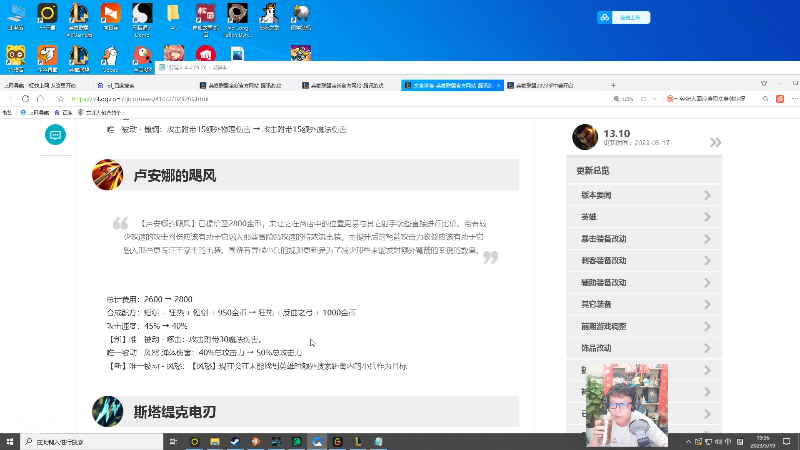Open the sheep game desktop shortcut
This screenshot has height=450, width=800.
(301, 17)
